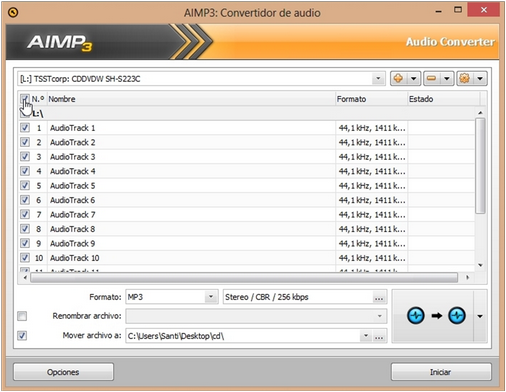This screenshot has width=506, height=392.
Task: Toggle the select-all checkbox in header
Action: point(25,99)
